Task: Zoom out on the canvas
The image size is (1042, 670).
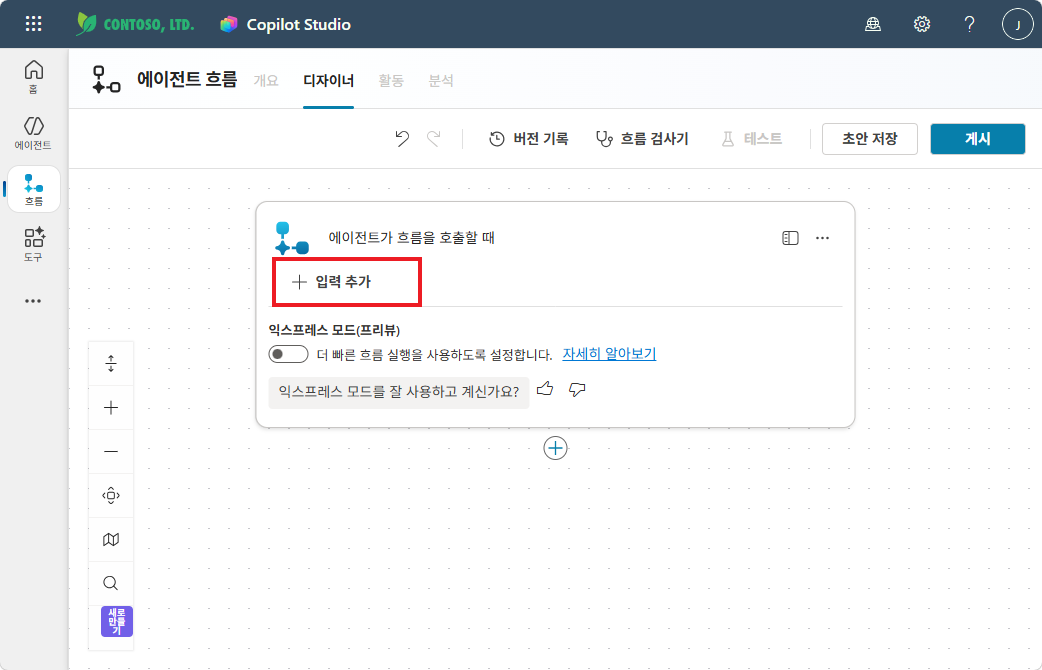Action: click(111, 451)
